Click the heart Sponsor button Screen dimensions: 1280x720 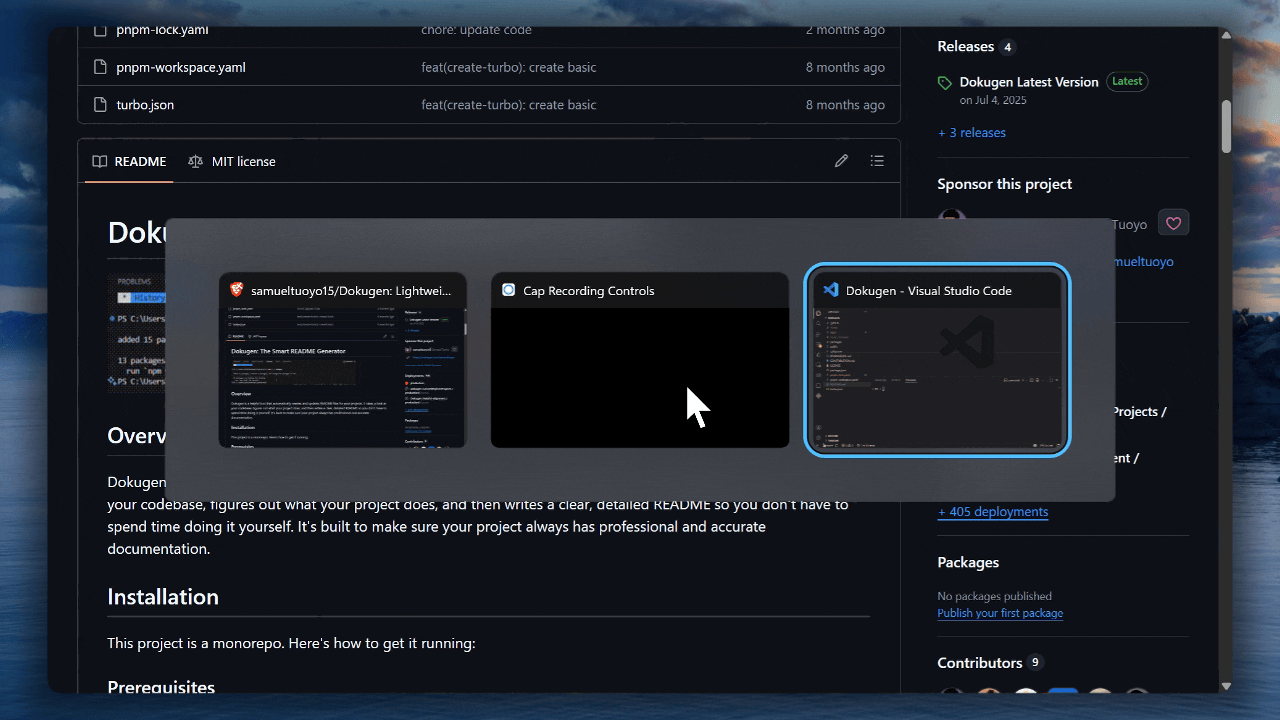1173,223
